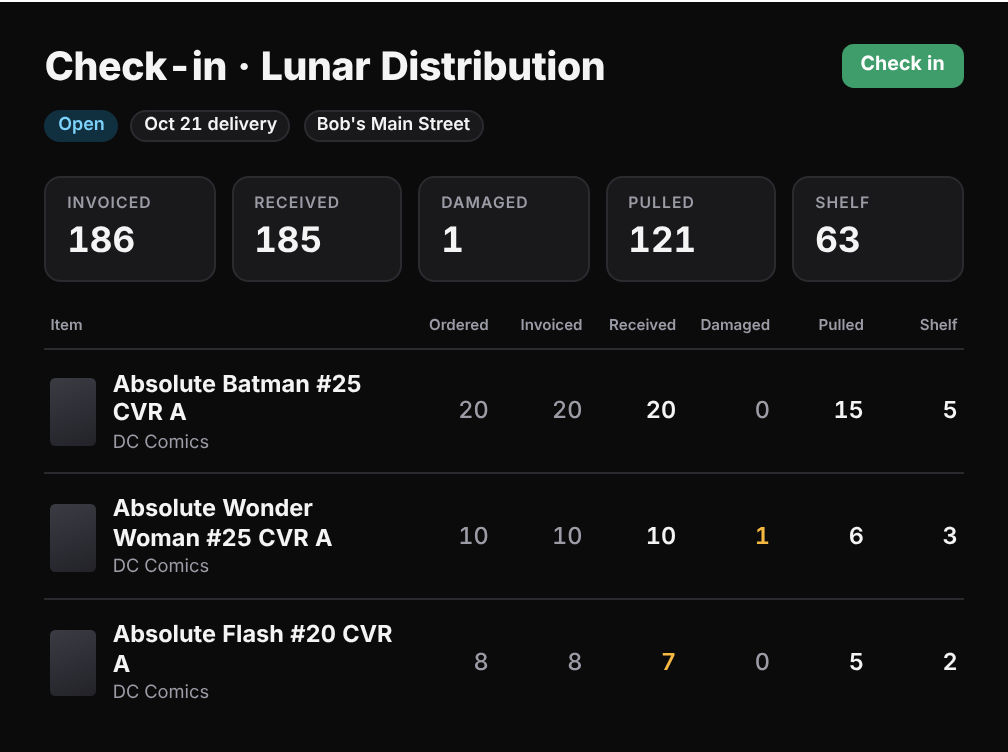Click DC Comics under Absolute Wonder Woman #25
Viewport: 1008px width, 752px height.
[161, 566]
